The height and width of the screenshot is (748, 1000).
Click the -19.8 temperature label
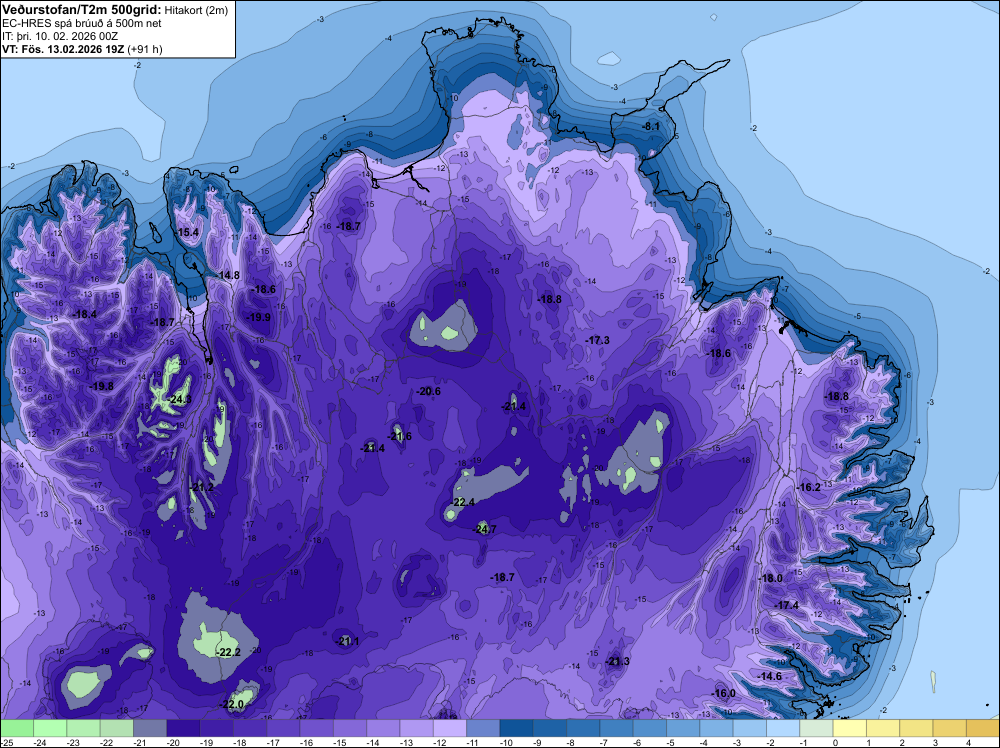[101, 386]
